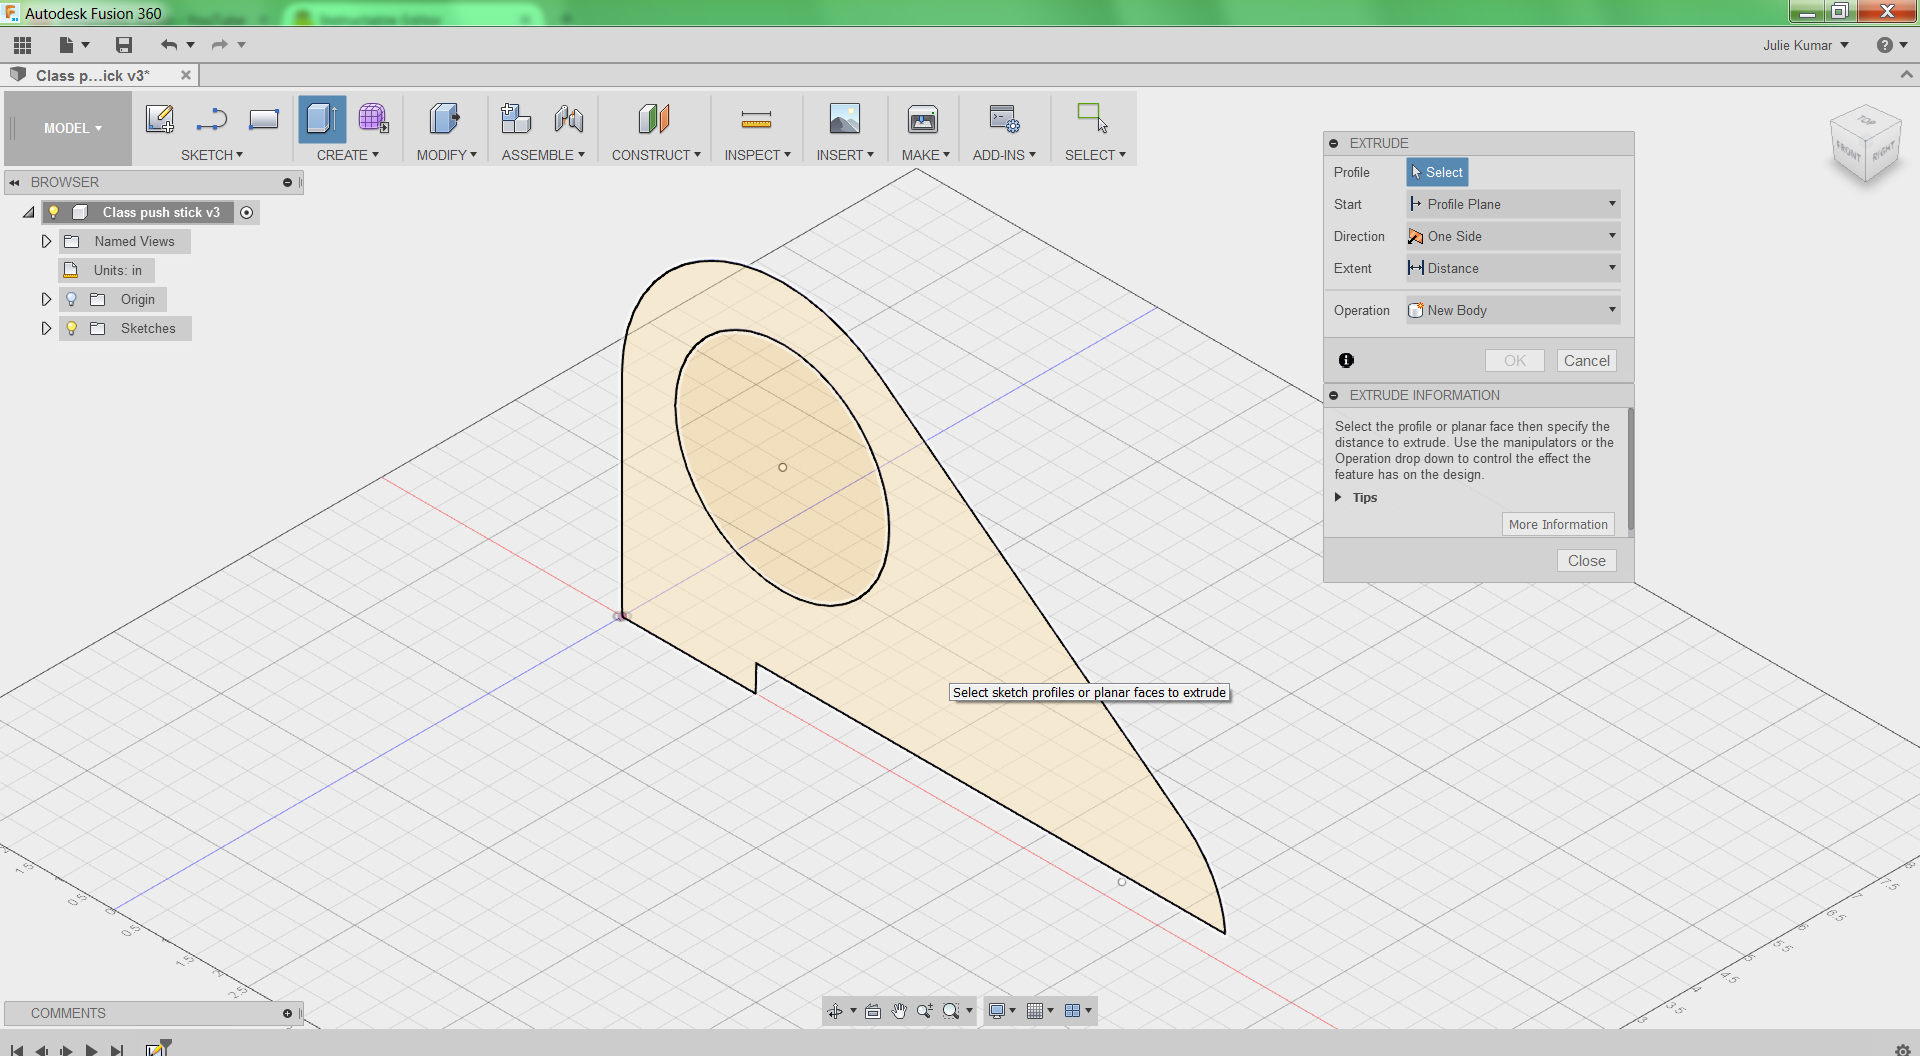
Task: Toggle the Browser panel pin
Action: [287, 182]
